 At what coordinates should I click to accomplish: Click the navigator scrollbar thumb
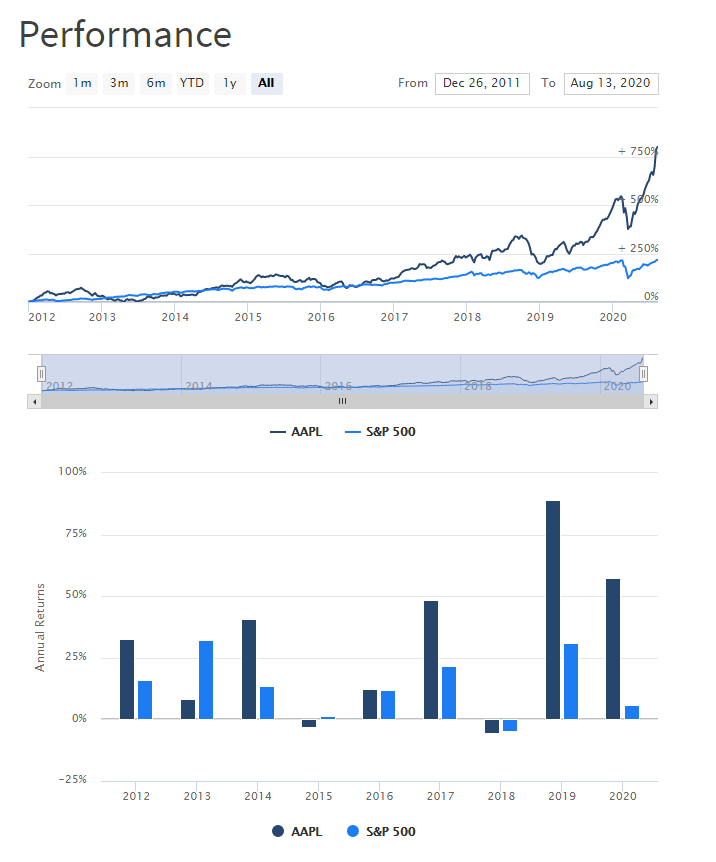343,401
